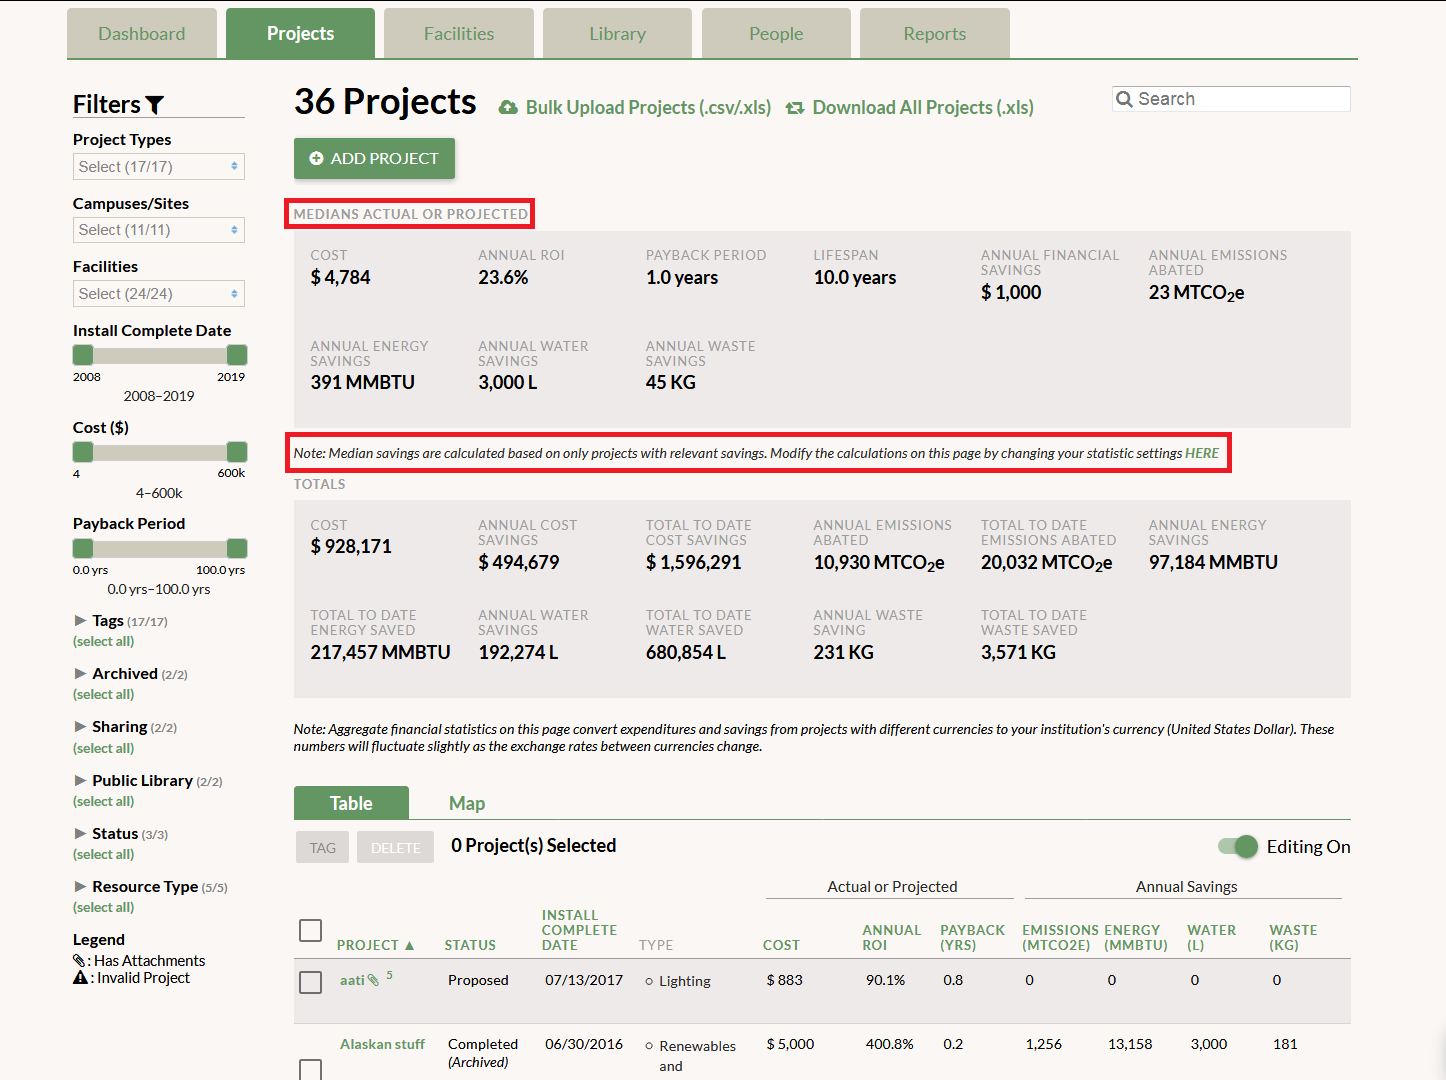Image resolution: width=1446 pixels, height=1080 pixels.
Task: Click the ANNUAL ROI column header in table
Action: pyautogui.click(x=892, y=937)
